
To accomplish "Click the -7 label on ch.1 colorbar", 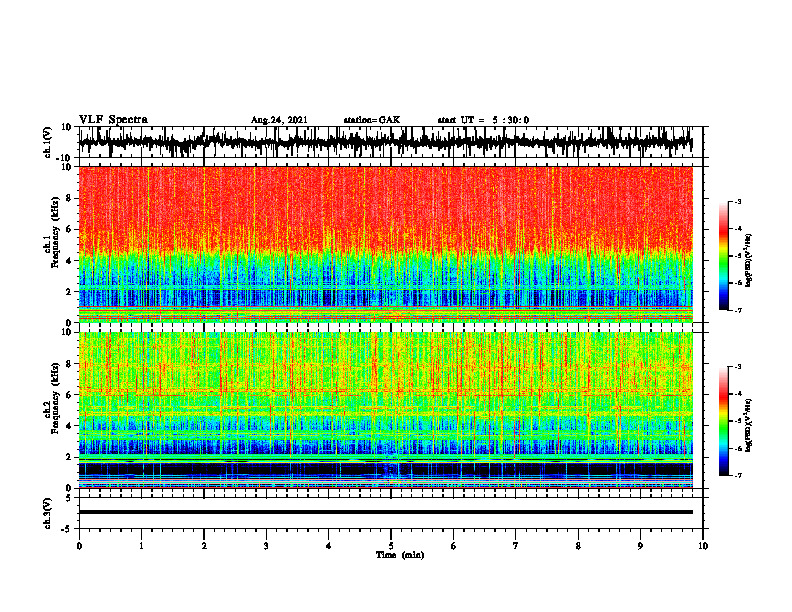I will (738, 310).
